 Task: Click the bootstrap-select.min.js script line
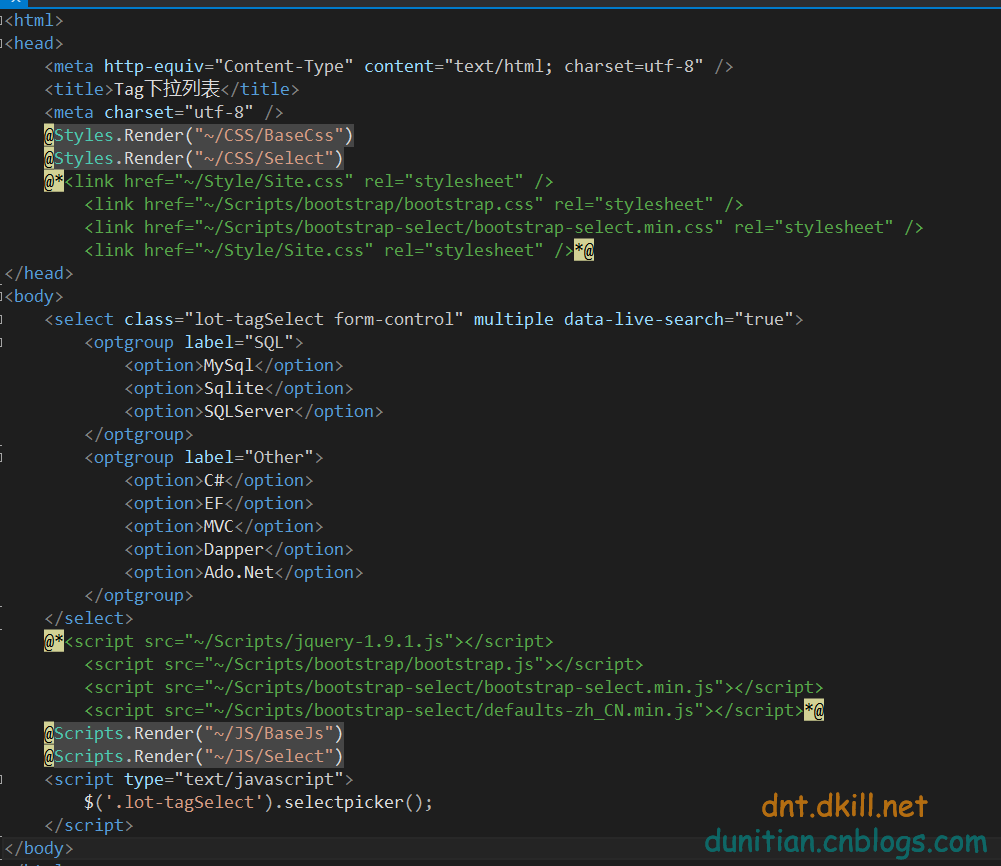[x=454, y=687]
